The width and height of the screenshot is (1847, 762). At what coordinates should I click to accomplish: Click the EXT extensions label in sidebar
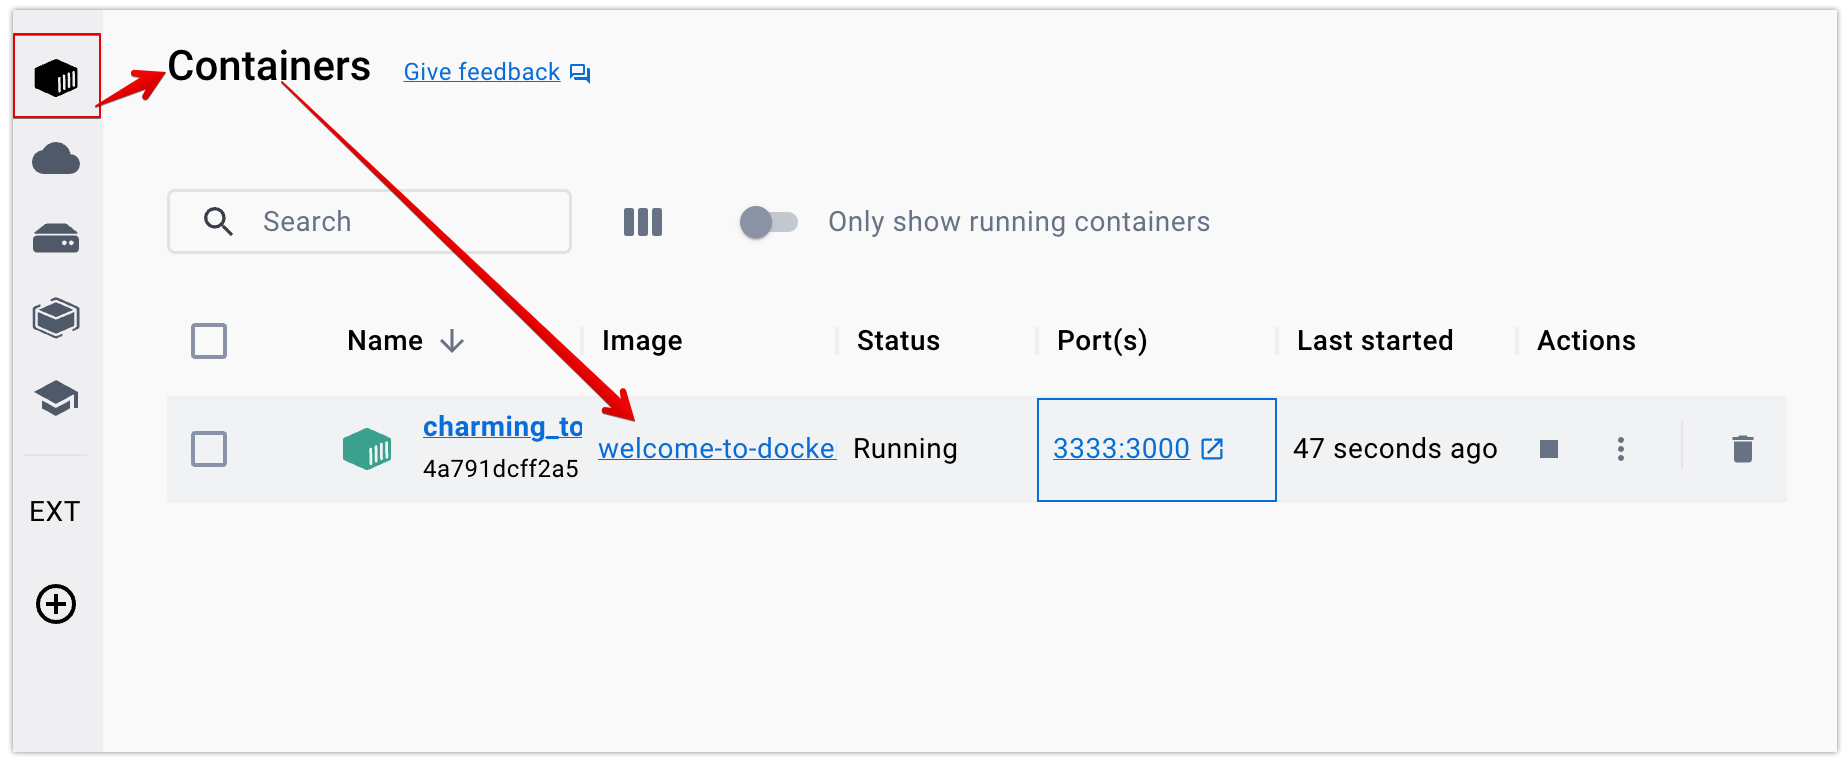55,512
